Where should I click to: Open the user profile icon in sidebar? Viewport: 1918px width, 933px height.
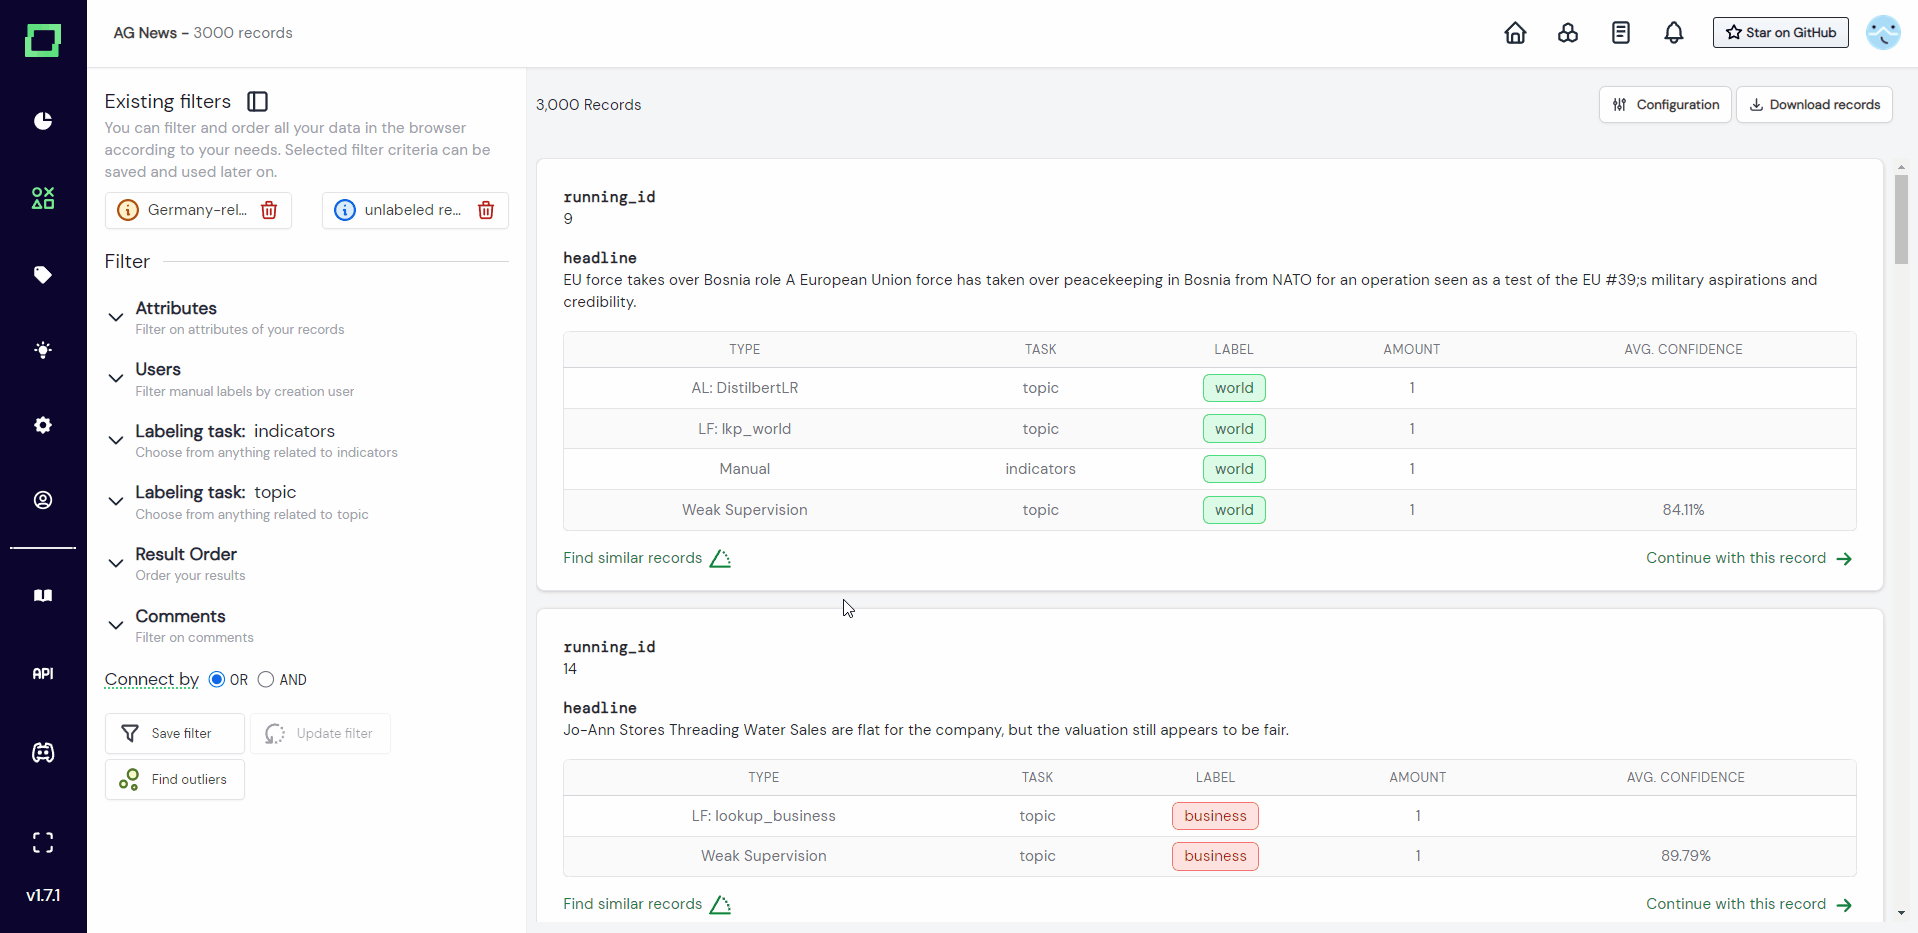(43, 500)
